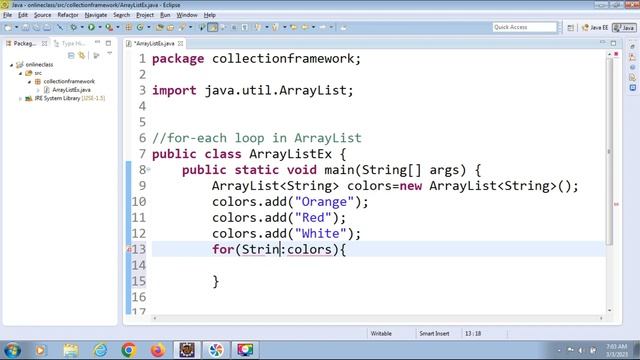Image resolution: width=640 pixels, height=360 pixels.
Task: Open the Debug dropdown arrow
Action: pyautogui.click(x=82, y=27)
